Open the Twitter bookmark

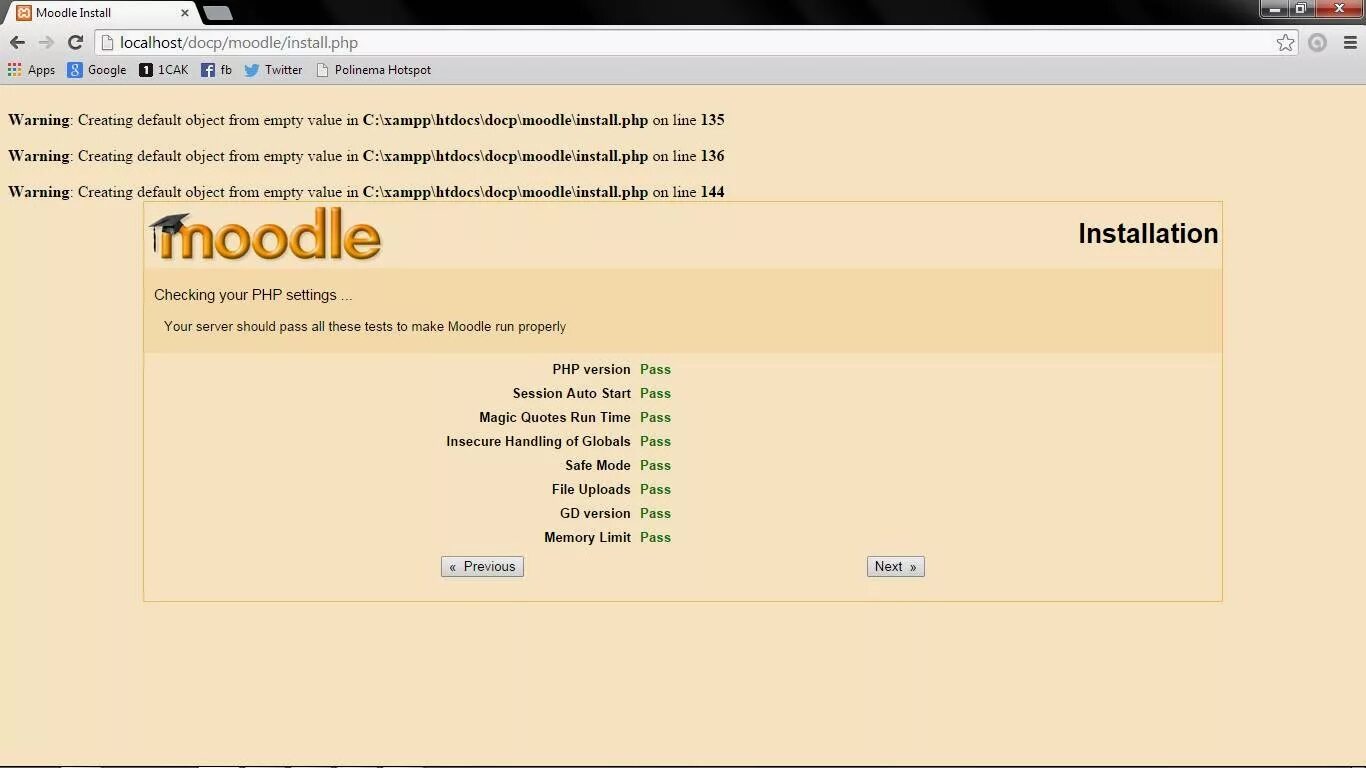pyautogui.click(x=273, y=70)
